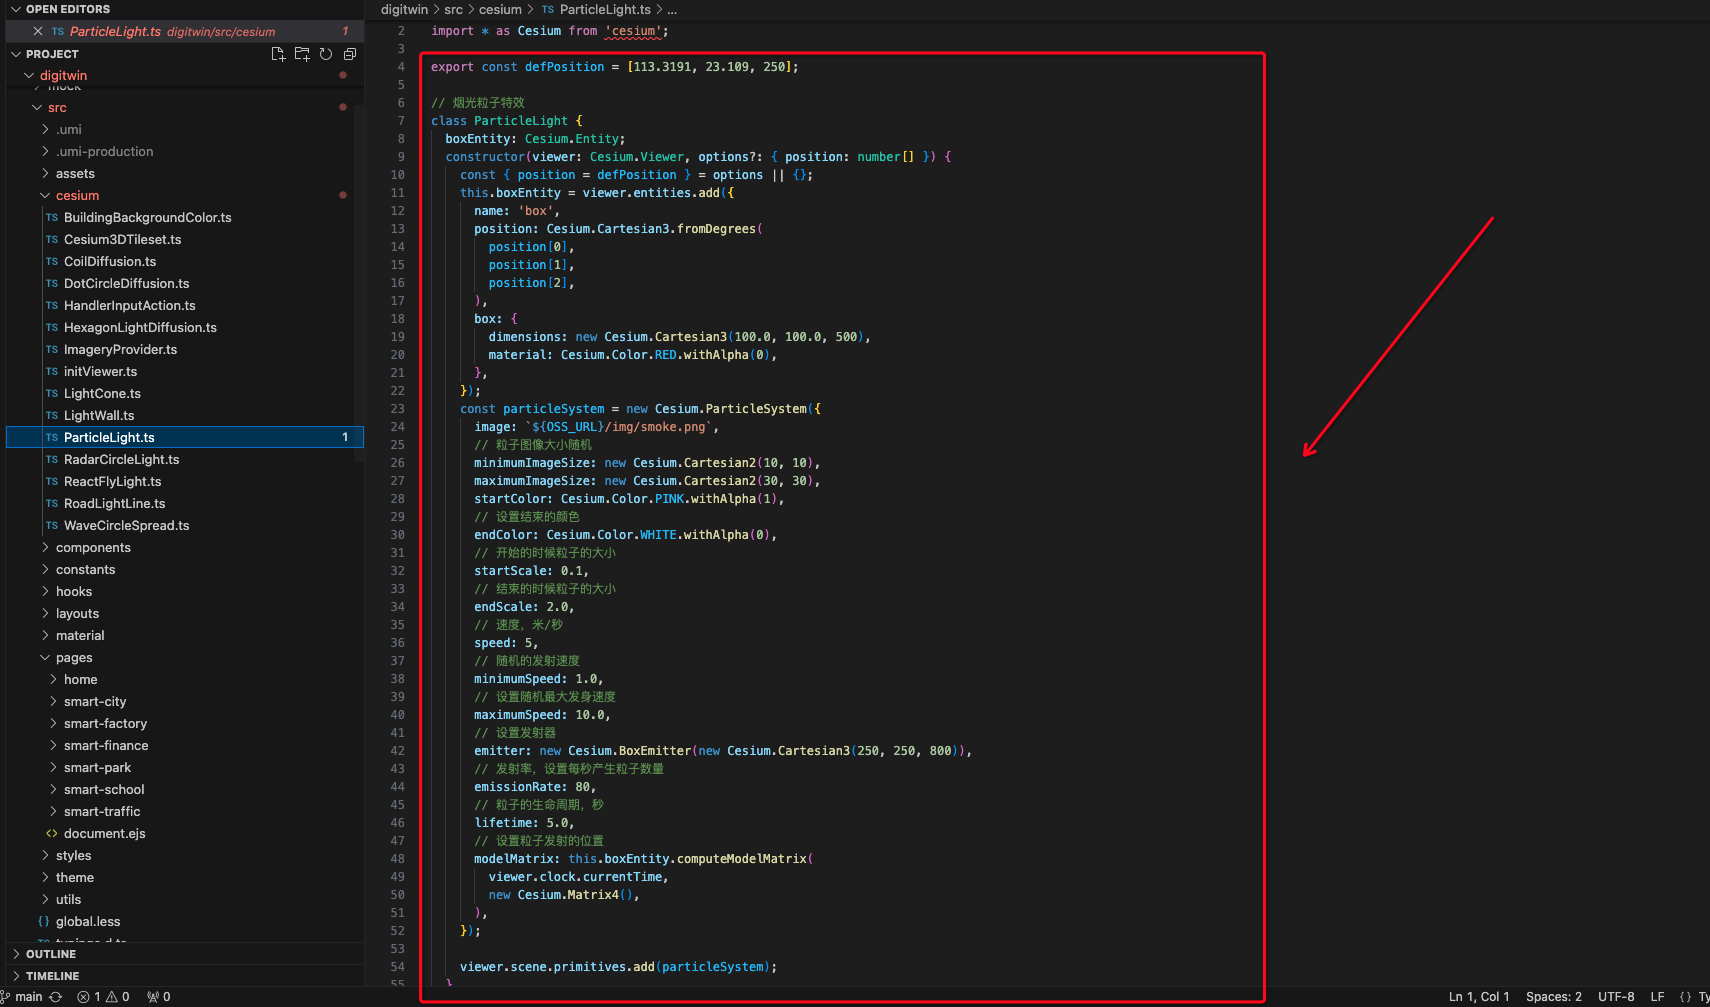Click Ln 1, Col 1 in the status bar
The width and height of the screenshot is (1710, 1007).
click(1479, 997)
